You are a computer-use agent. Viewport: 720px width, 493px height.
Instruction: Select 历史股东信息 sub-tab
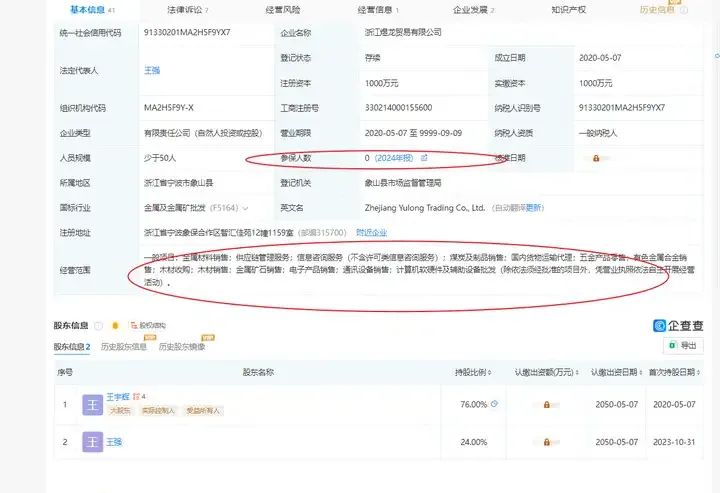[x=124, y=347]
